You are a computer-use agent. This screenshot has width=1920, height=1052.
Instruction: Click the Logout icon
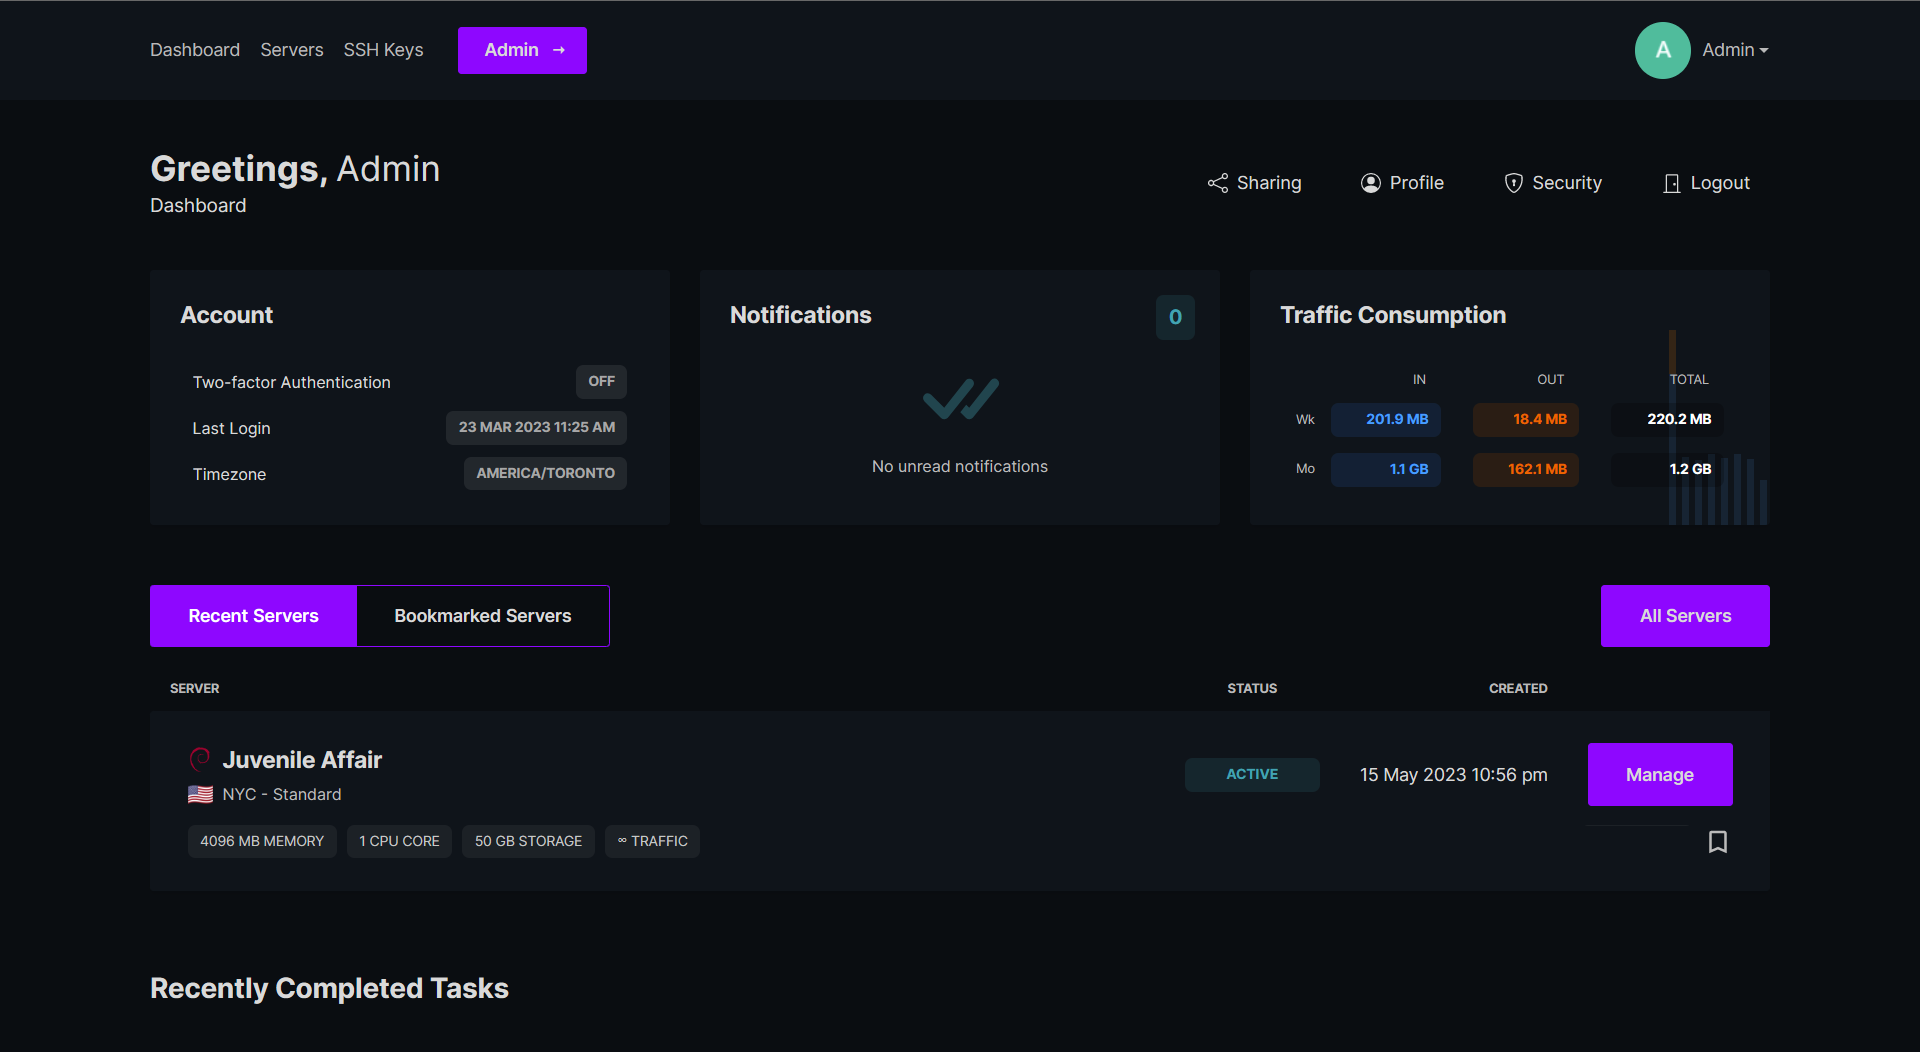pyautogui.click(x=1671, y=183)
